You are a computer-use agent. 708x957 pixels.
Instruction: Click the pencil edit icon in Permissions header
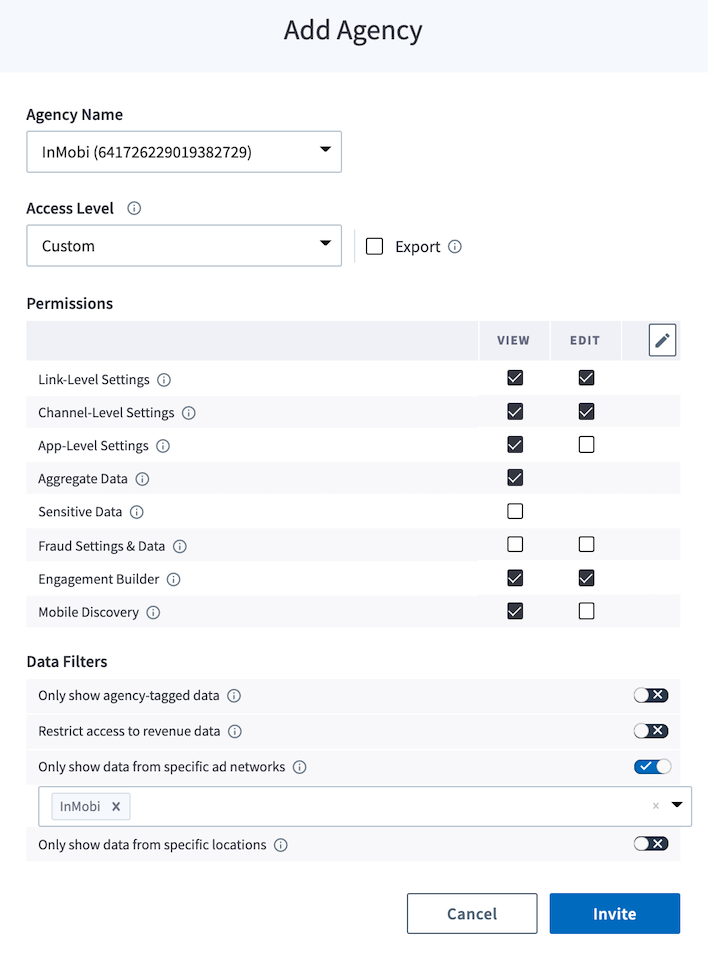coord(662,340)
